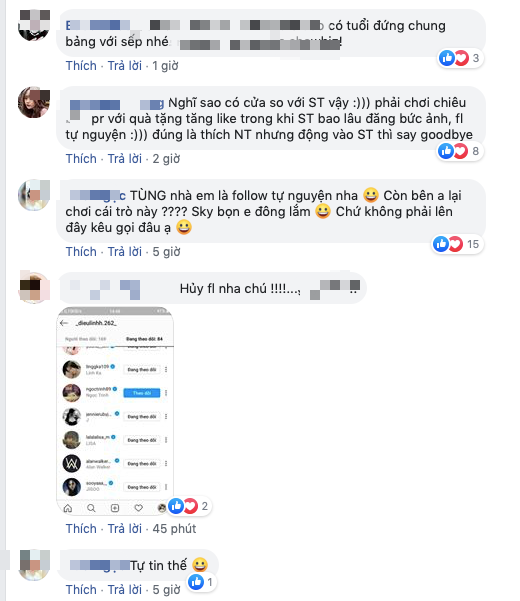Click tagged name before 'TÙNG nhà em'
520x601 pixels.
click(98, 195)
